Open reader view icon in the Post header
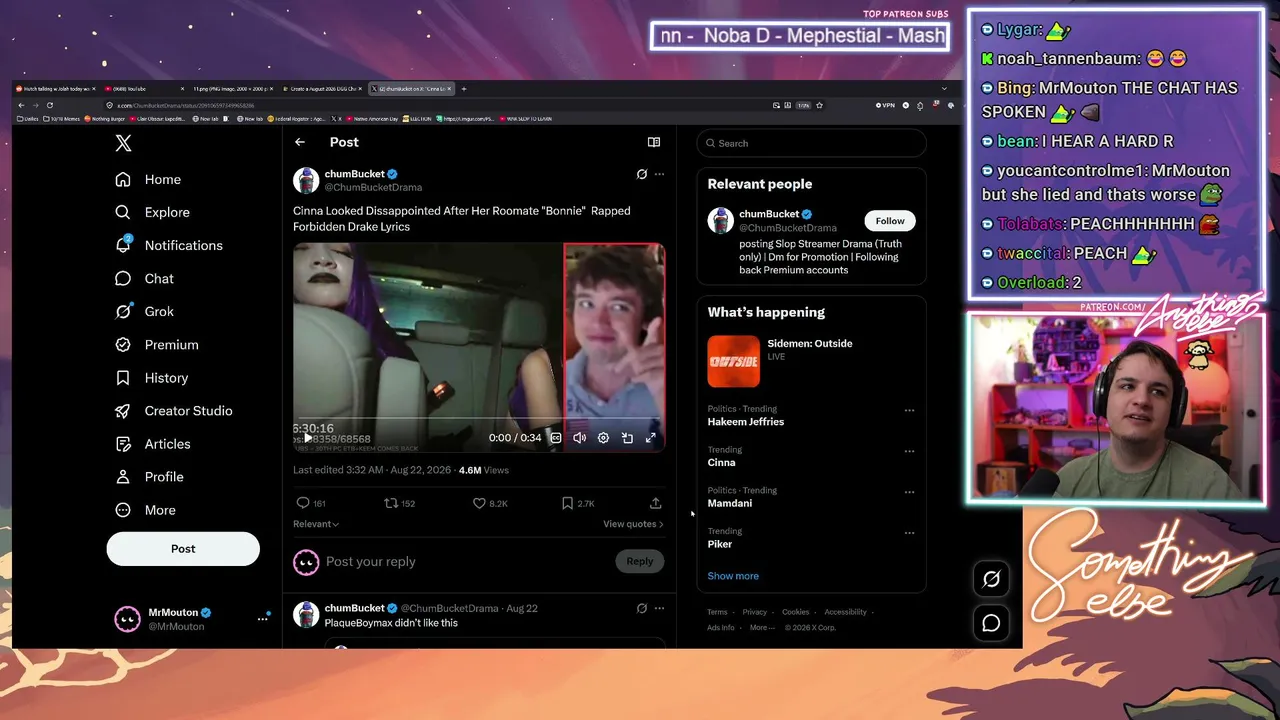This screenshot has height=720, width=1280. pos(654,142)
